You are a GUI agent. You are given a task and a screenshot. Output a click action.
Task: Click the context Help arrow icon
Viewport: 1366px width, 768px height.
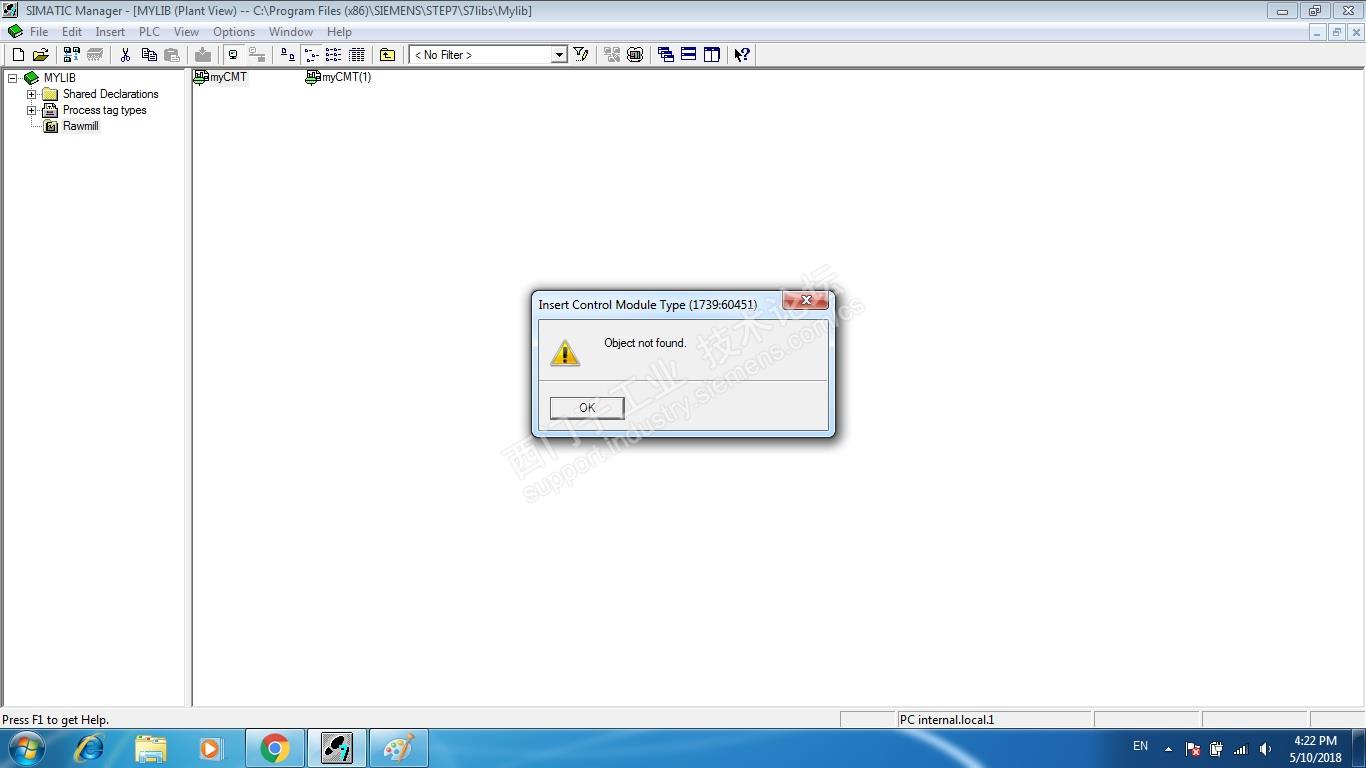click(x=742, y=55)
